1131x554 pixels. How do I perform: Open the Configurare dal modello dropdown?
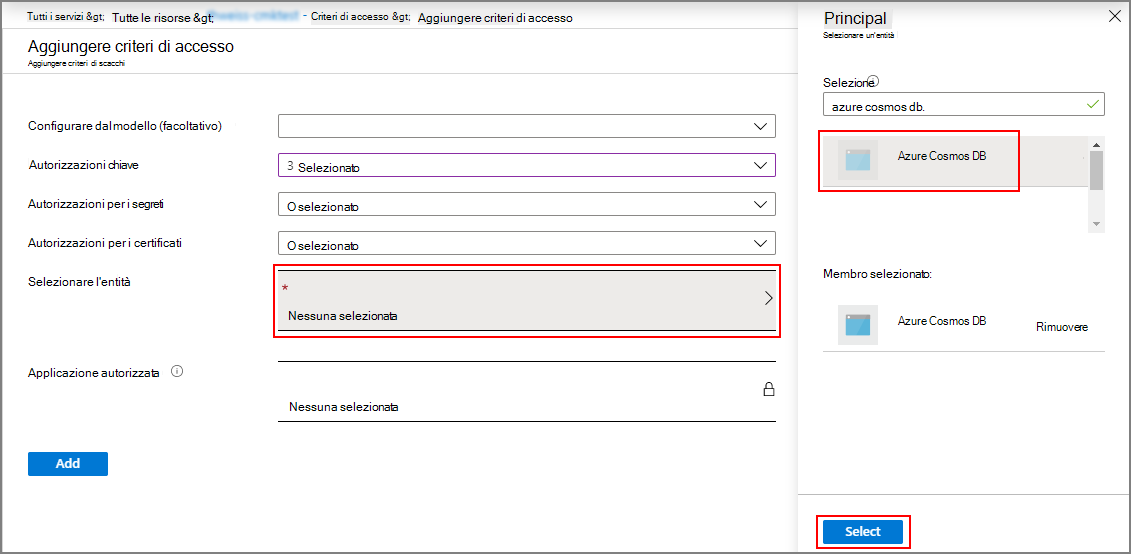coord(527,126)
